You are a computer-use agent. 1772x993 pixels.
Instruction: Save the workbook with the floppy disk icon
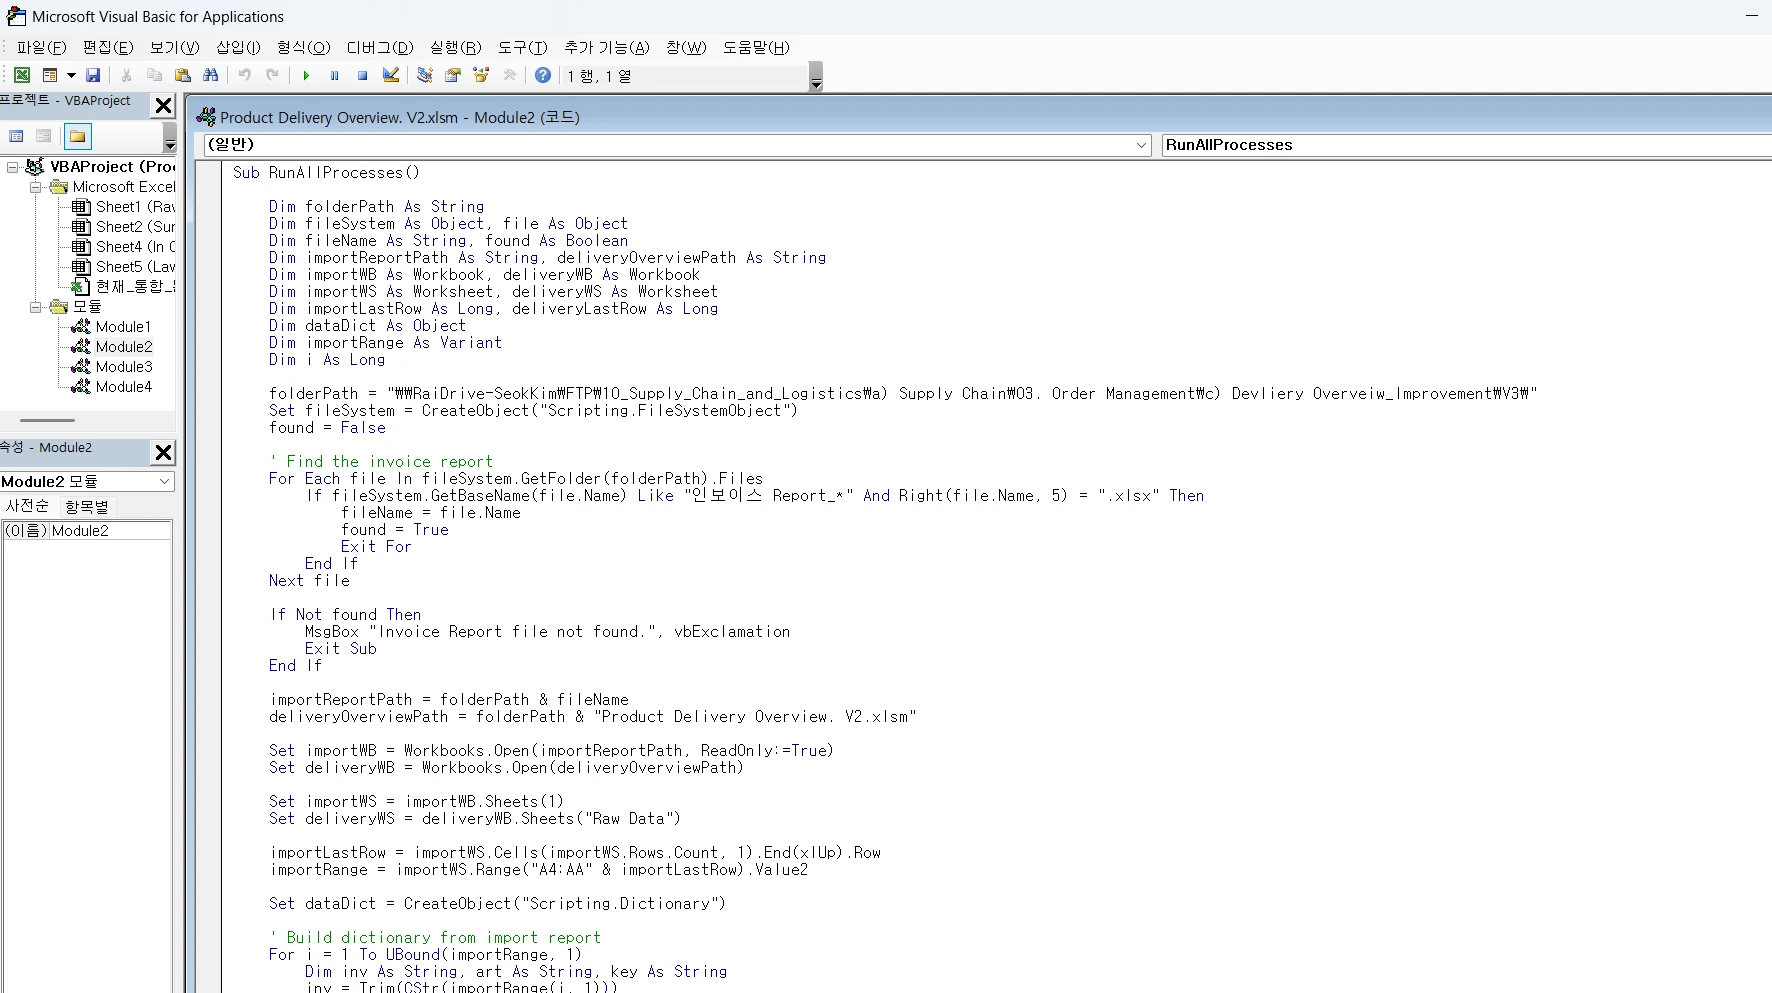[x=93, y=75]
